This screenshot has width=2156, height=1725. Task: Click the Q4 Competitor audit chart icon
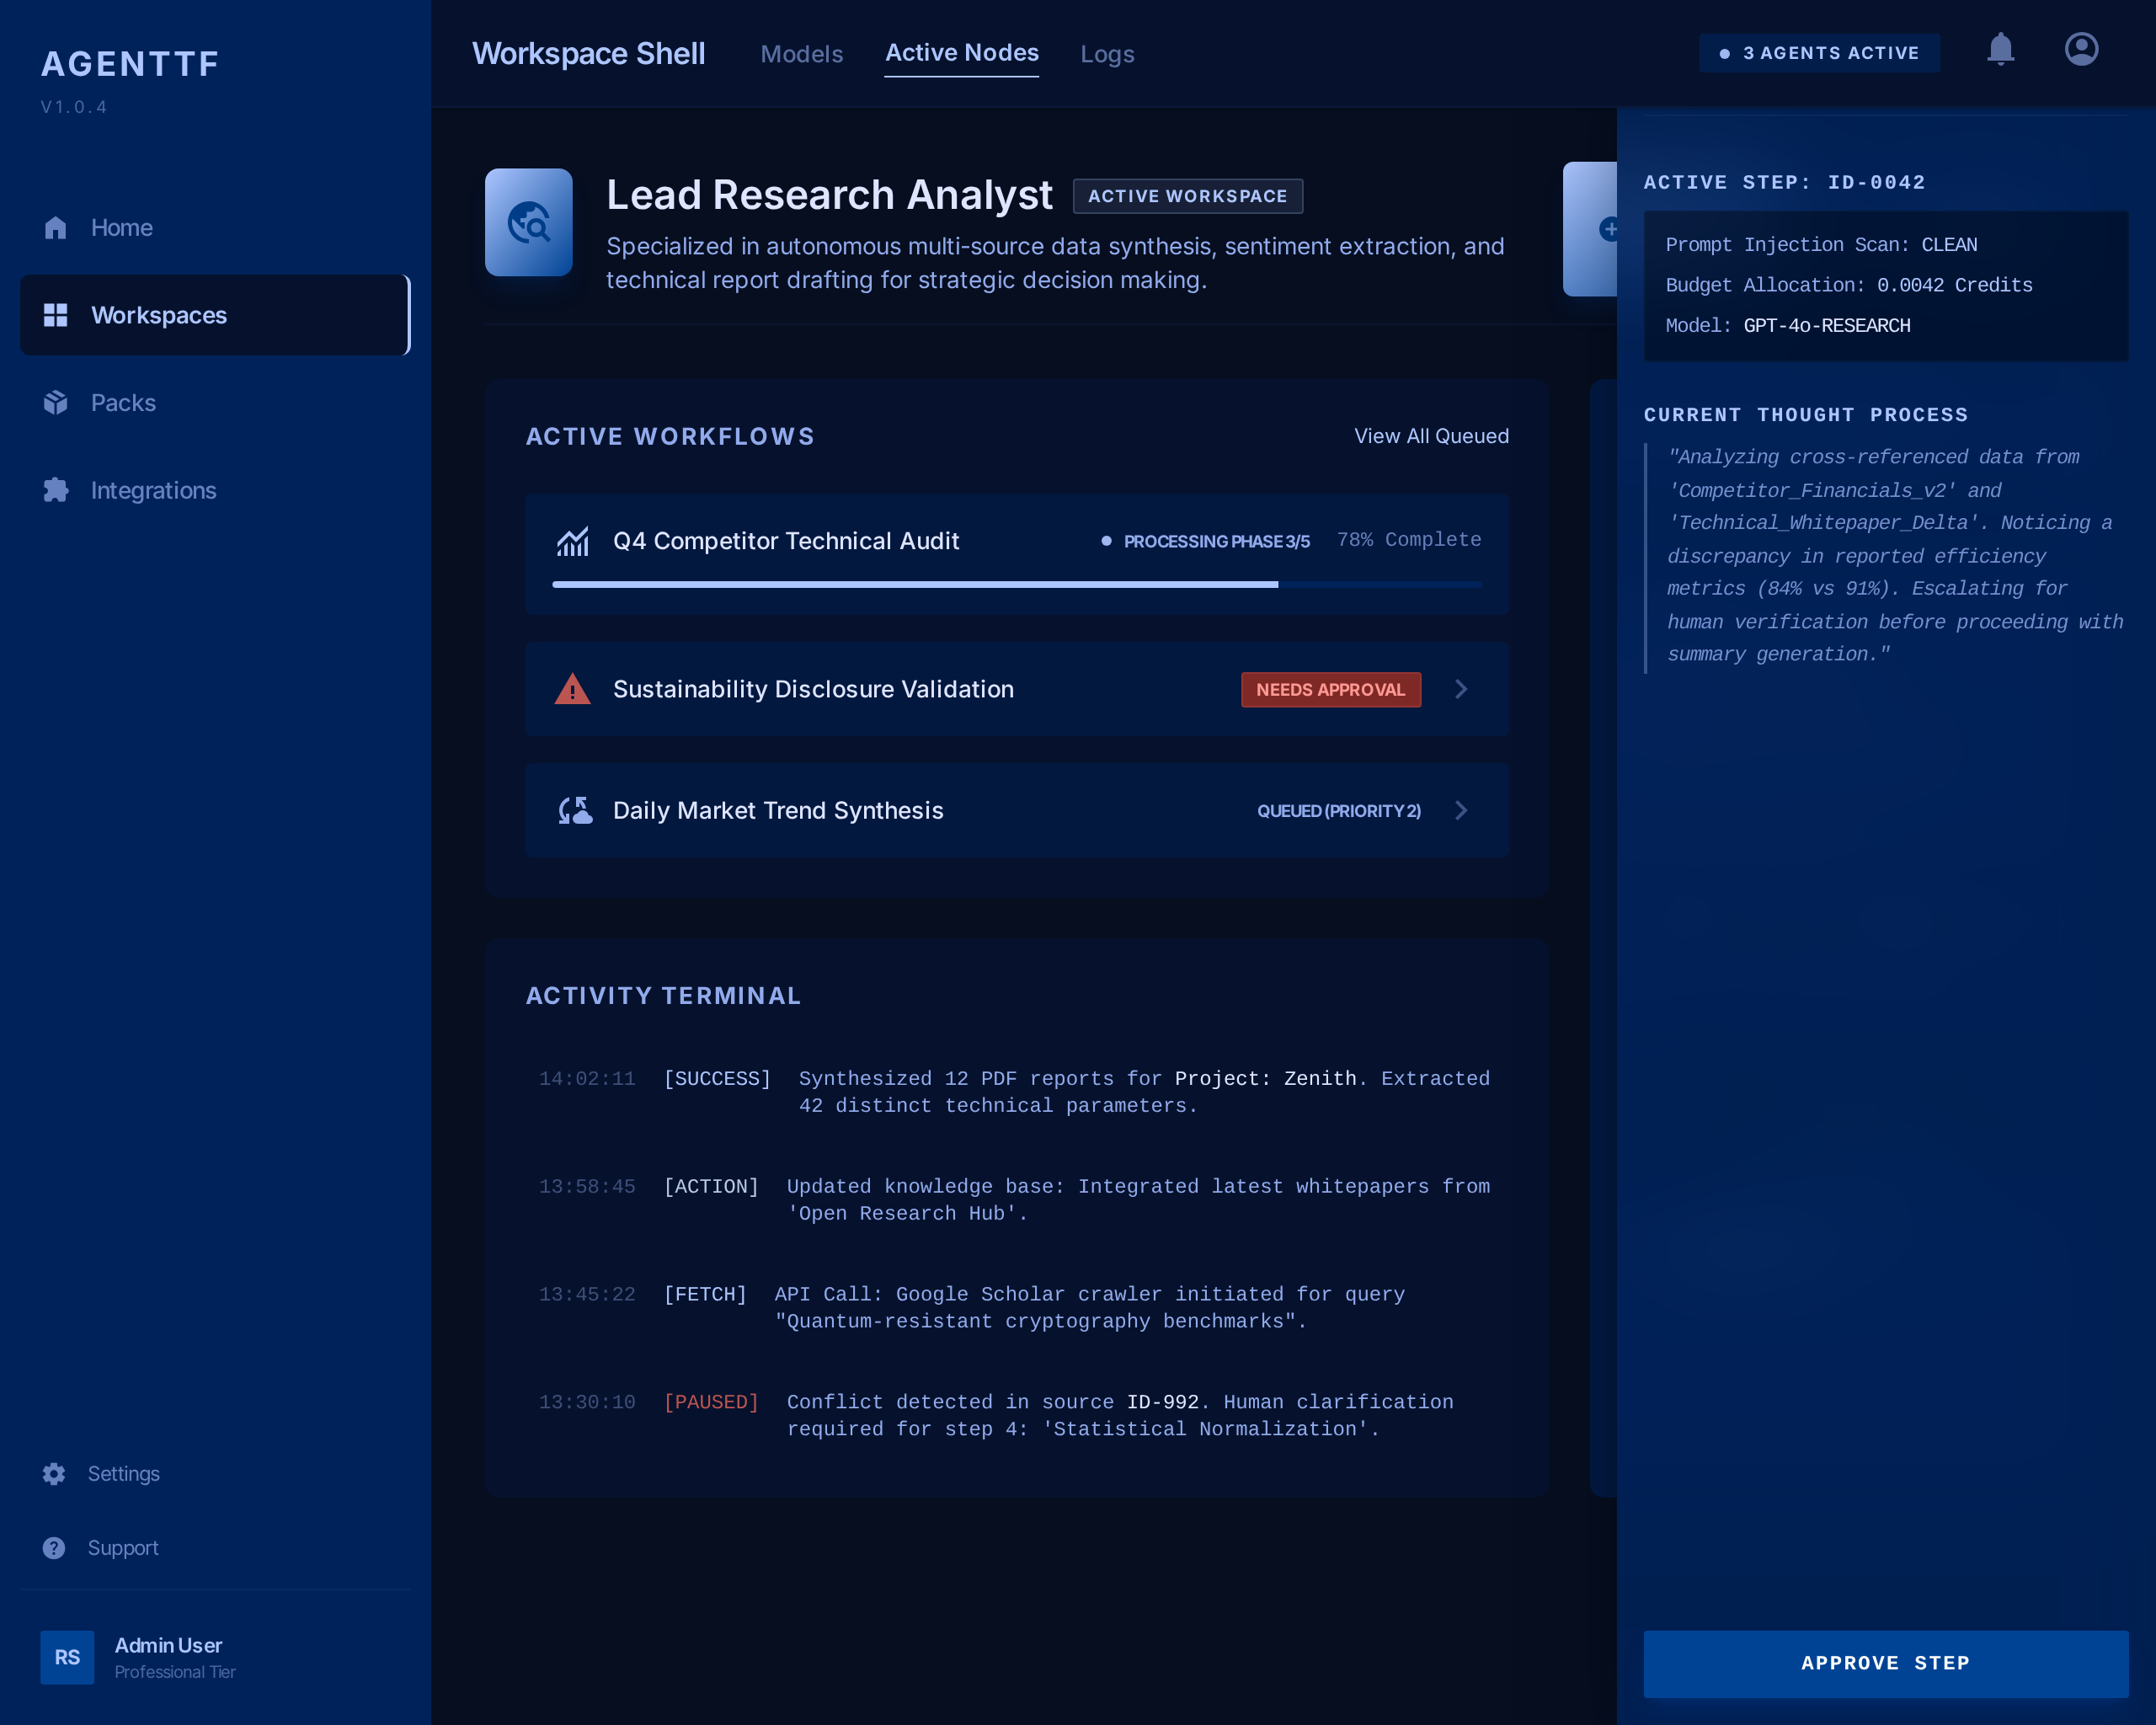coord(573,541)
